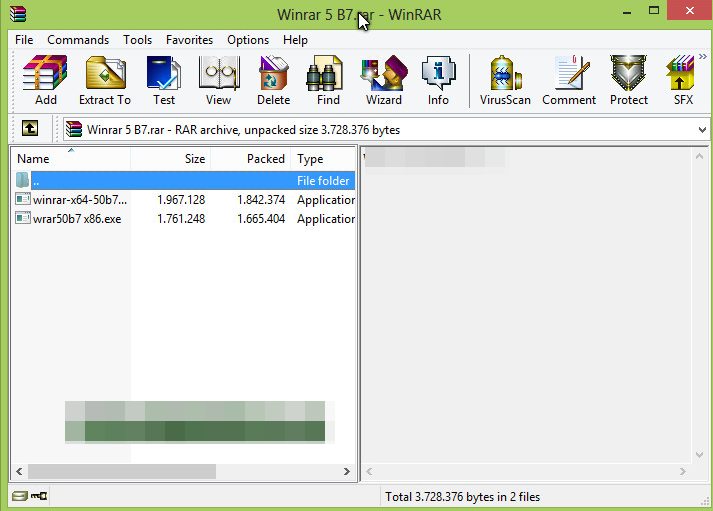Open the Commands menu

pos(78,40)
